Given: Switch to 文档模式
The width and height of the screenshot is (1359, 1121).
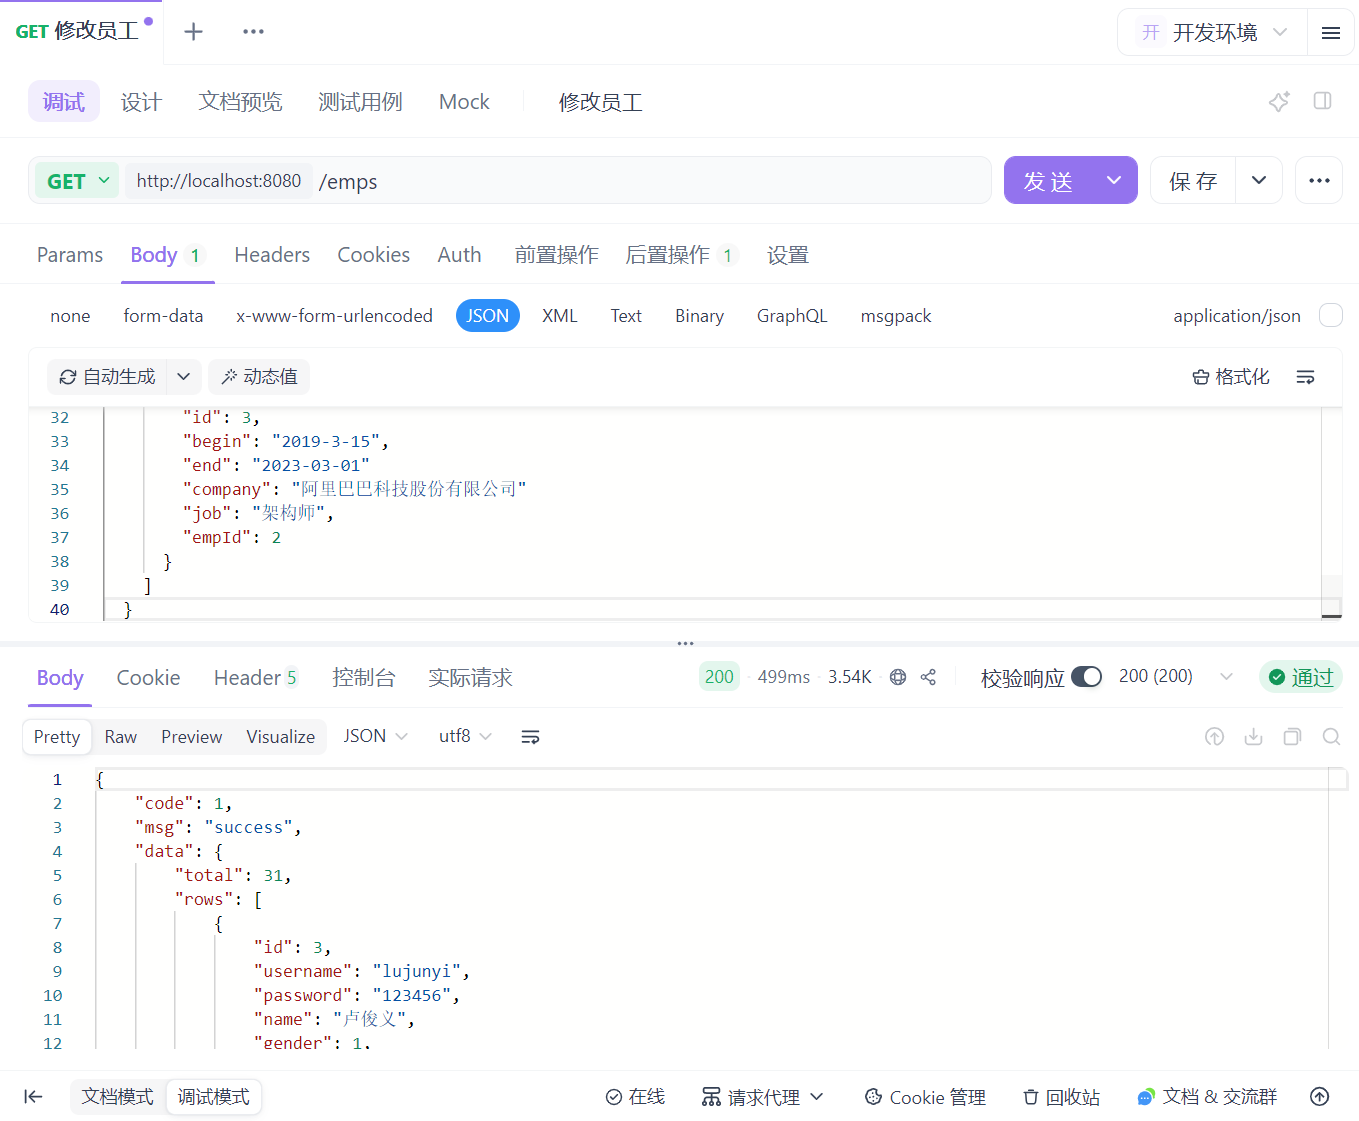Looking at the screenshot, I should tap(117, 1097).
